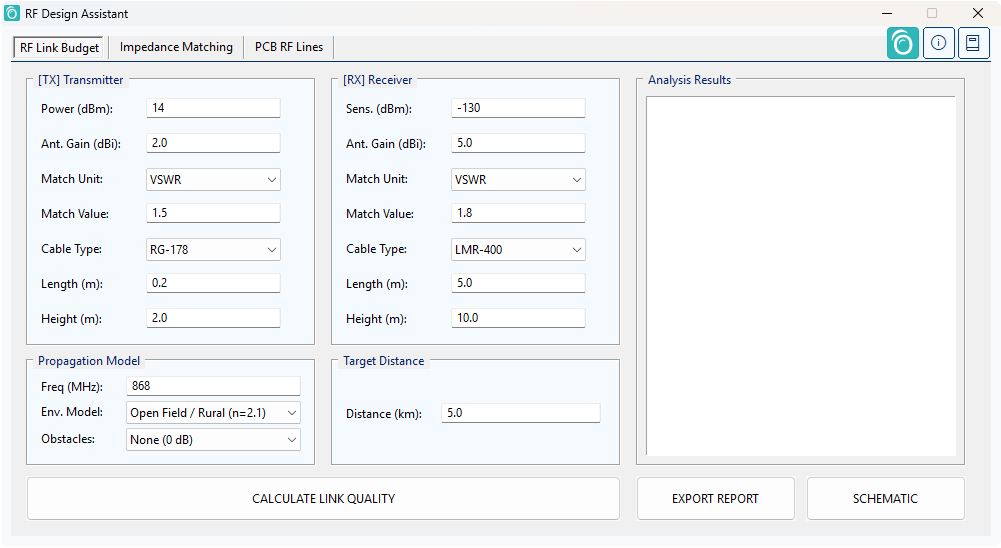Click the '[TX] Transmitter' group label
This screenshot has width=1001, height=548.
coord(80,80)
